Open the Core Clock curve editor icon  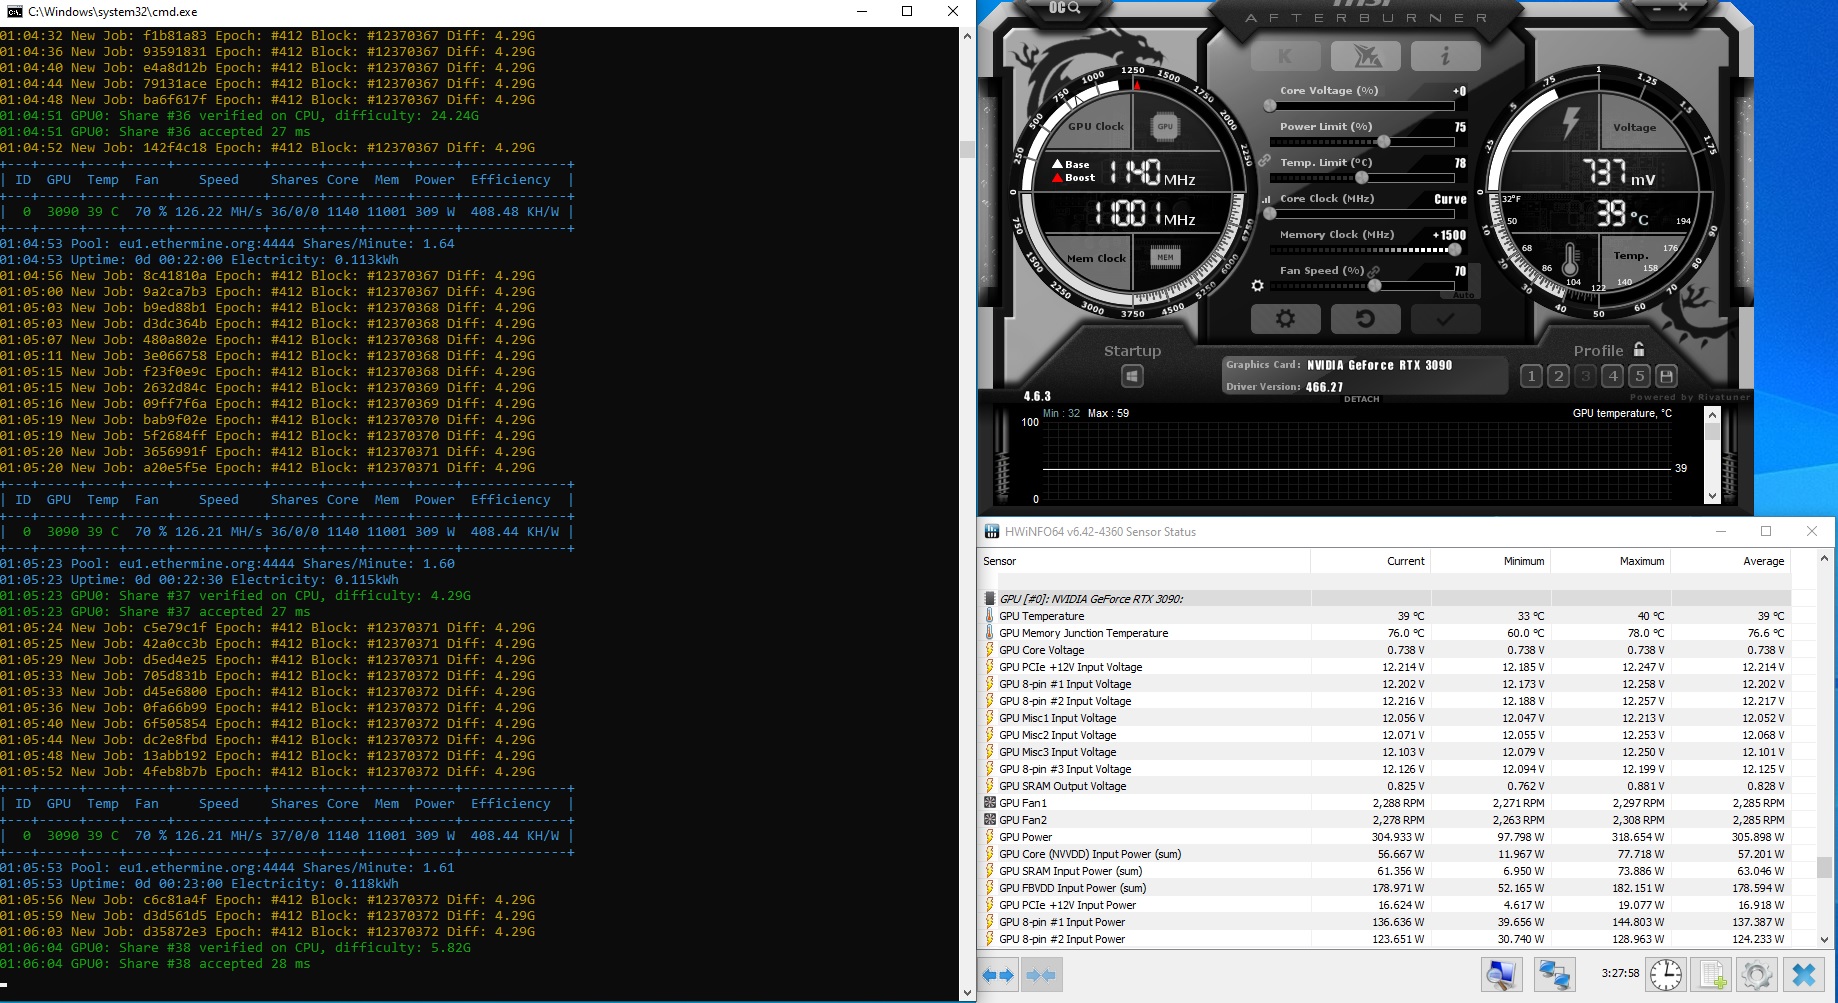[1267, 199]
